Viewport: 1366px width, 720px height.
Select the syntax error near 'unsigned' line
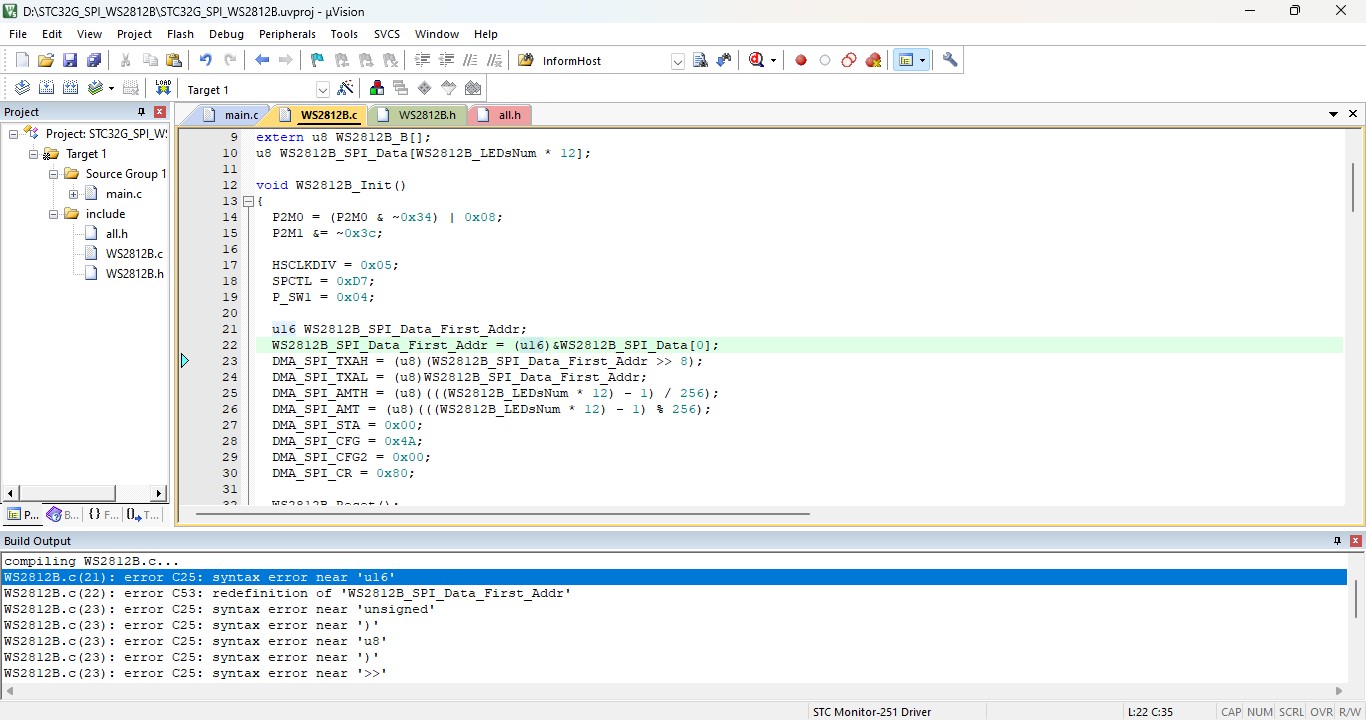(220, 609)
